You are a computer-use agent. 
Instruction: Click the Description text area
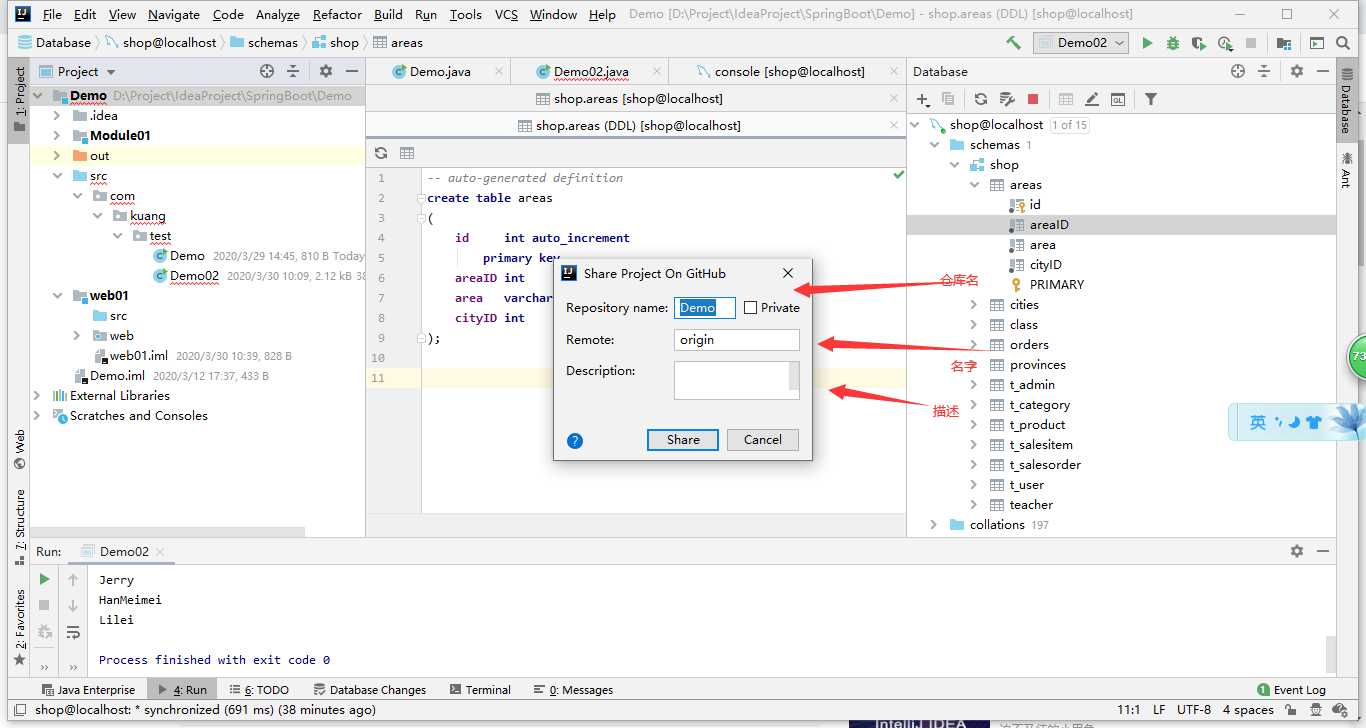point(737,380)
